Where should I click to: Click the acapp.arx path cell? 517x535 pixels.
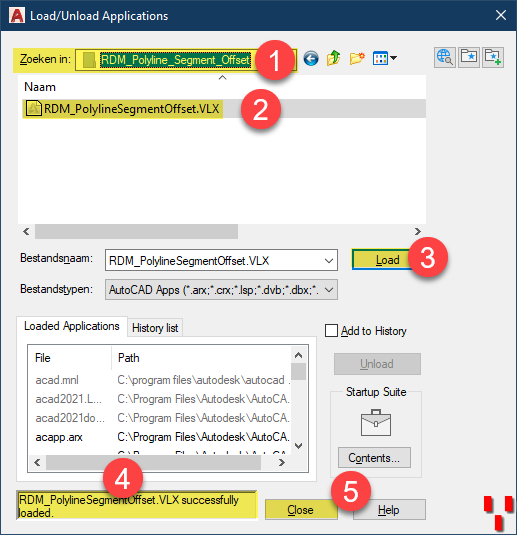click(204, 437)
